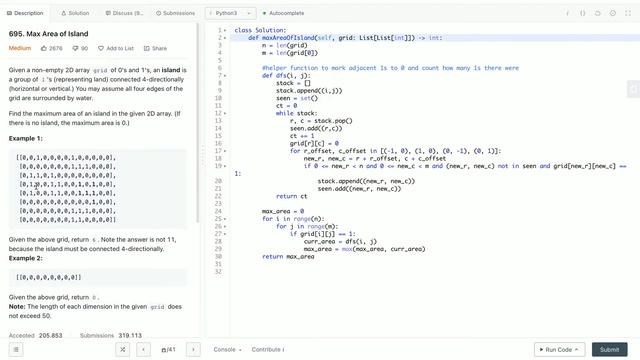Collapse the fold arrow at line 2
This screenshot has height=360, width=640.
coord(225,38)
